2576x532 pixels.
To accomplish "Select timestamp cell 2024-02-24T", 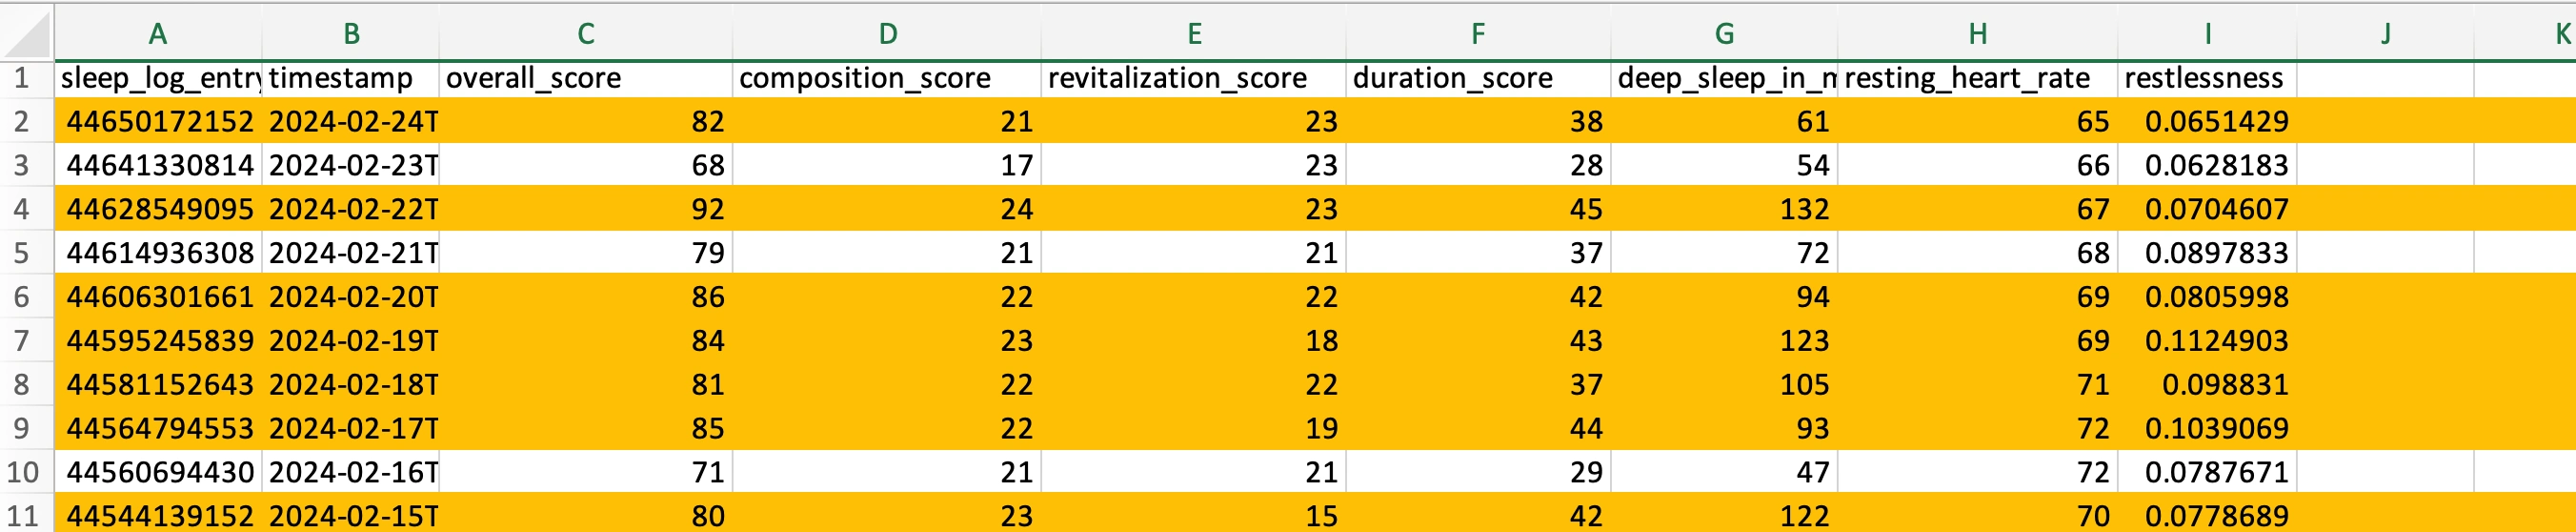I will [x=351, y=121].
